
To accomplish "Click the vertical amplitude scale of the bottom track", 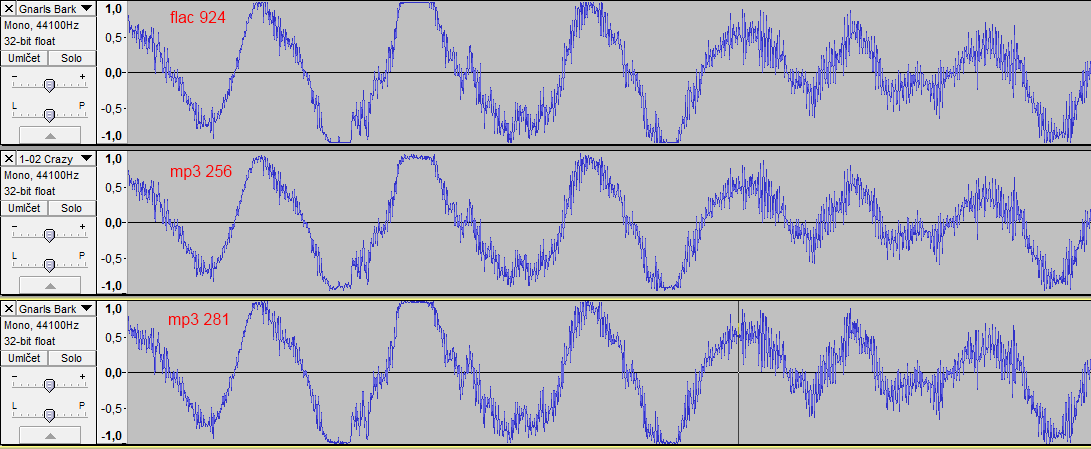I will [111, 372].
